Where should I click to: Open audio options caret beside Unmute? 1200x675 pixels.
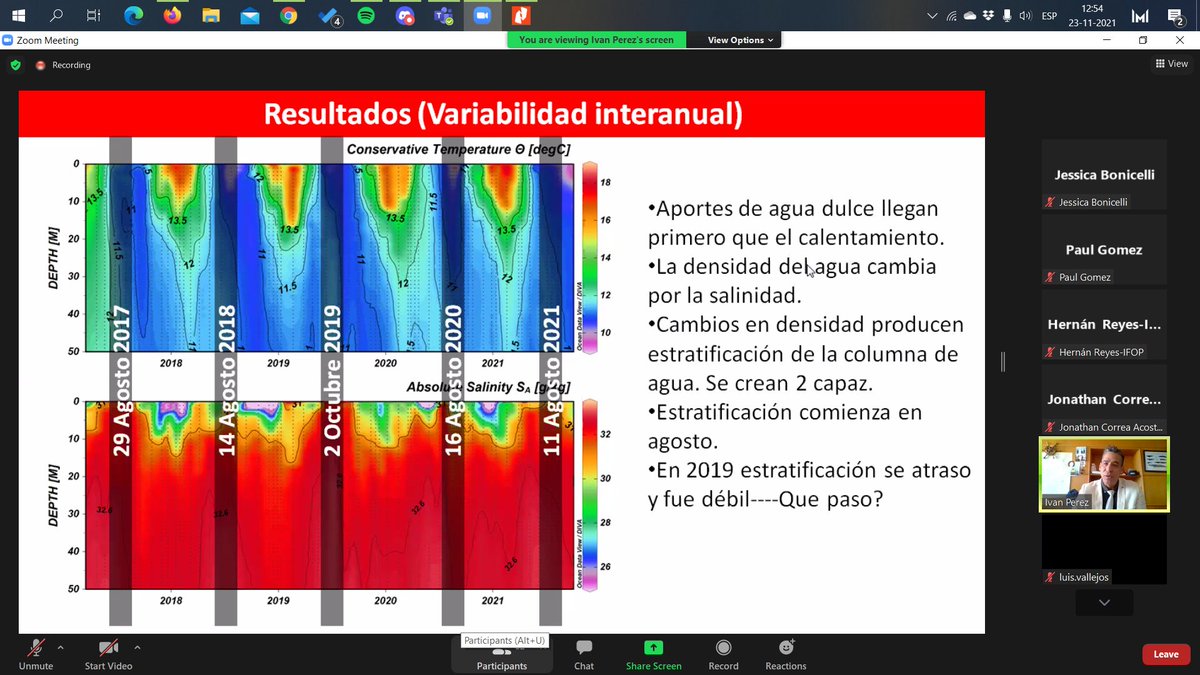(60, 648)
